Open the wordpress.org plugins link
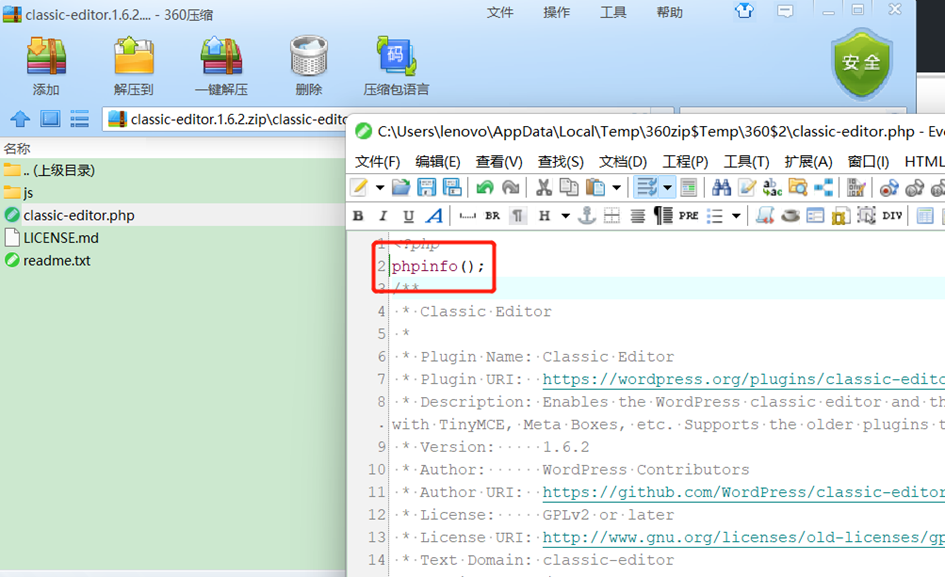The width and height of the screenshot is (945, 577). click(x=743, y=379)
